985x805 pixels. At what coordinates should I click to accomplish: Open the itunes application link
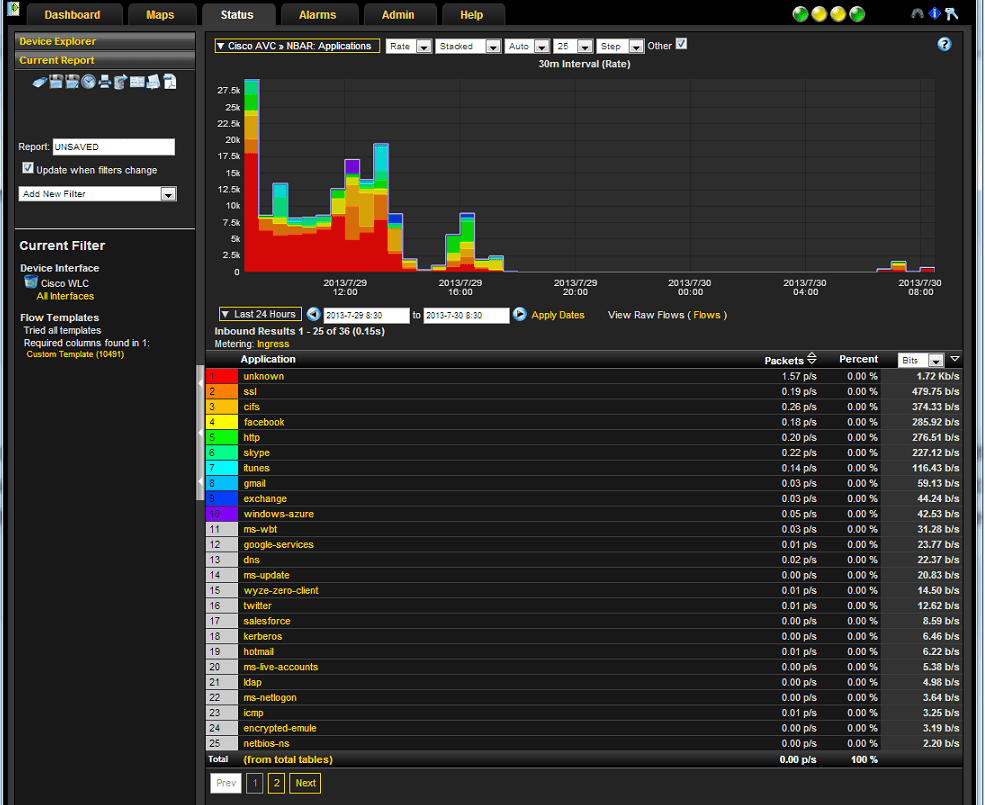(256, 468)
